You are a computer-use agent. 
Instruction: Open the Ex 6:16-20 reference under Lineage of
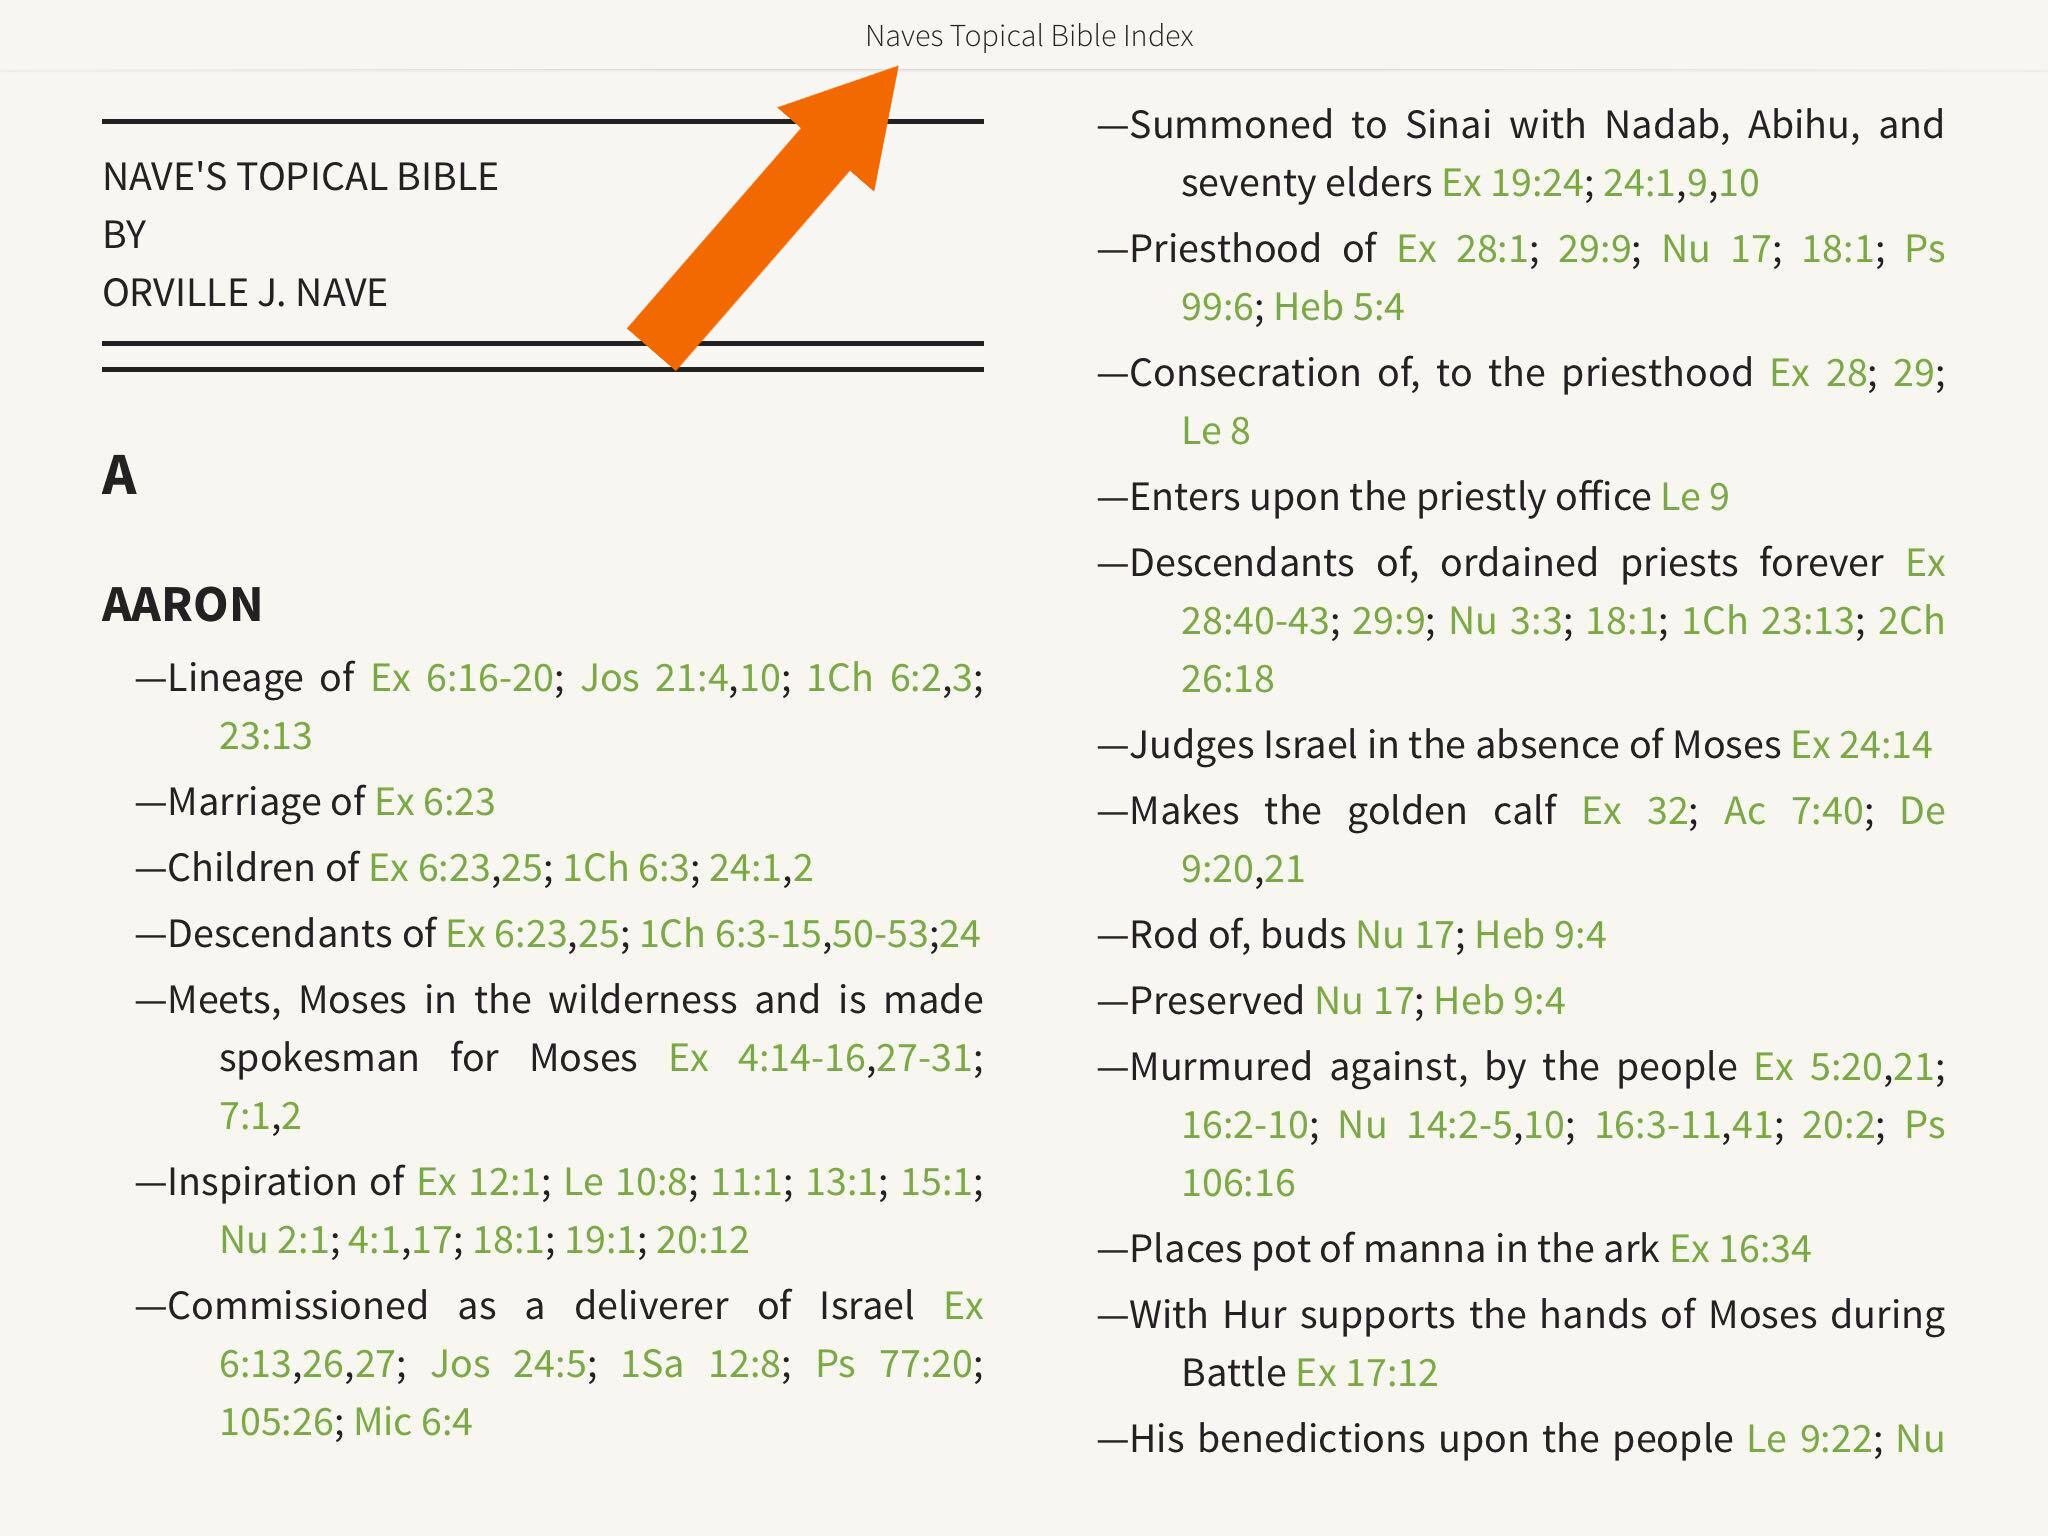pyautogui.click(x=462, y=679)
